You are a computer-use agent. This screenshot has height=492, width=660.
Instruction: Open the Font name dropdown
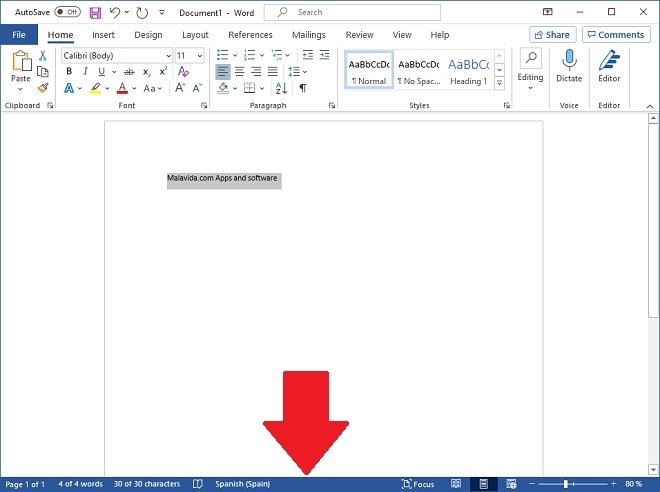tap(168, 56)
